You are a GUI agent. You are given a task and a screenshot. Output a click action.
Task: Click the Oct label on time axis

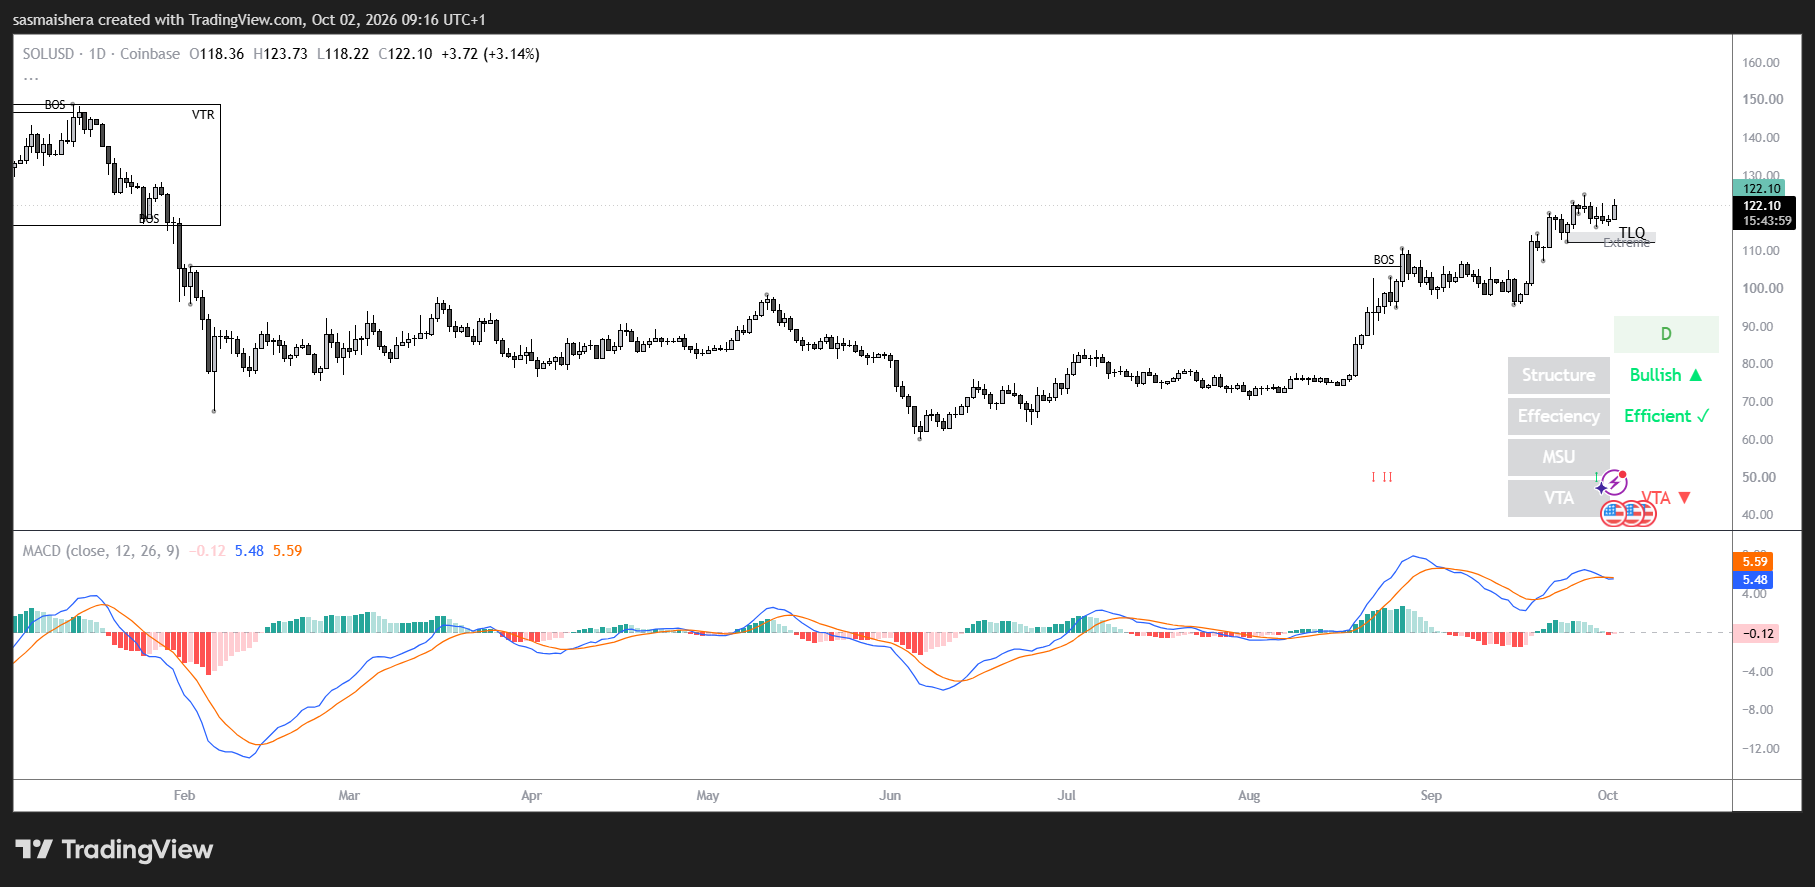pyautogui.click(x=1607, y=796)
